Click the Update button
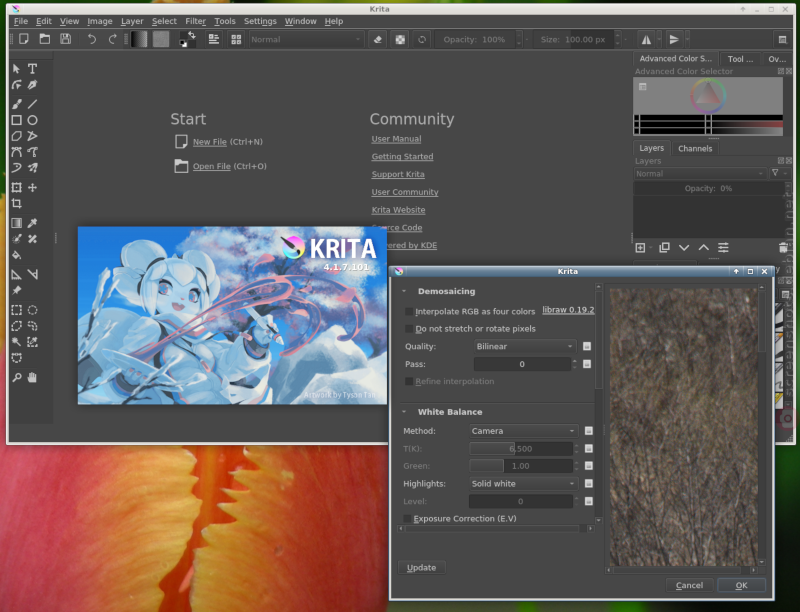 pyautogui.click(x=421, y=568)
